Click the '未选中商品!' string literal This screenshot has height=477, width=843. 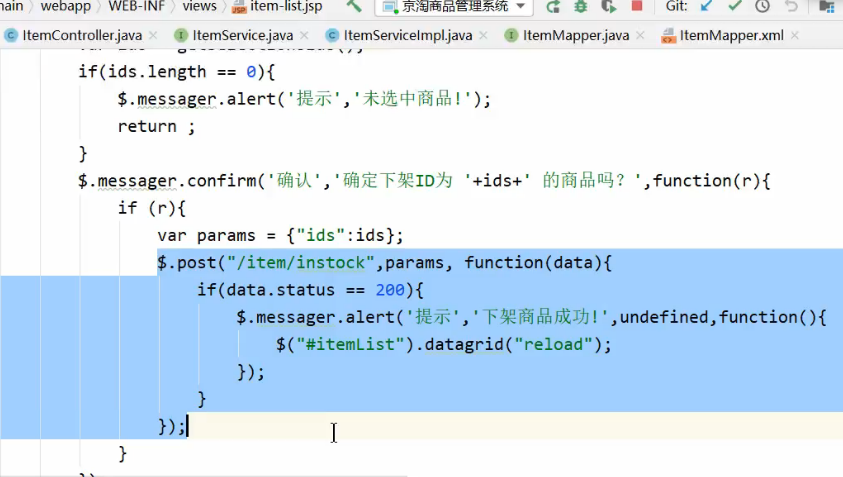(413, 99)
